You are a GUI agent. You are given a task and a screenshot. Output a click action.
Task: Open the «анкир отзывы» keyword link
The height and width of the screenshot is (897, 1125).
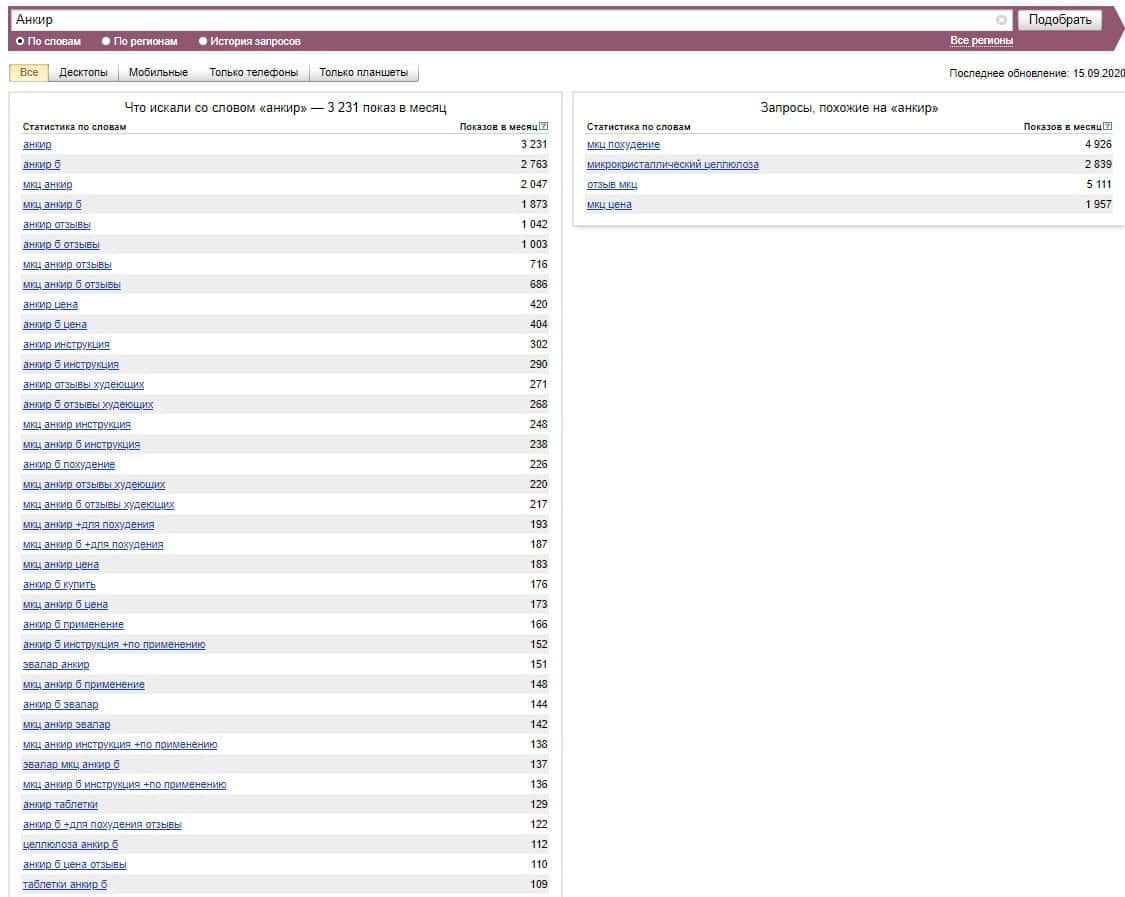(56, 225)
